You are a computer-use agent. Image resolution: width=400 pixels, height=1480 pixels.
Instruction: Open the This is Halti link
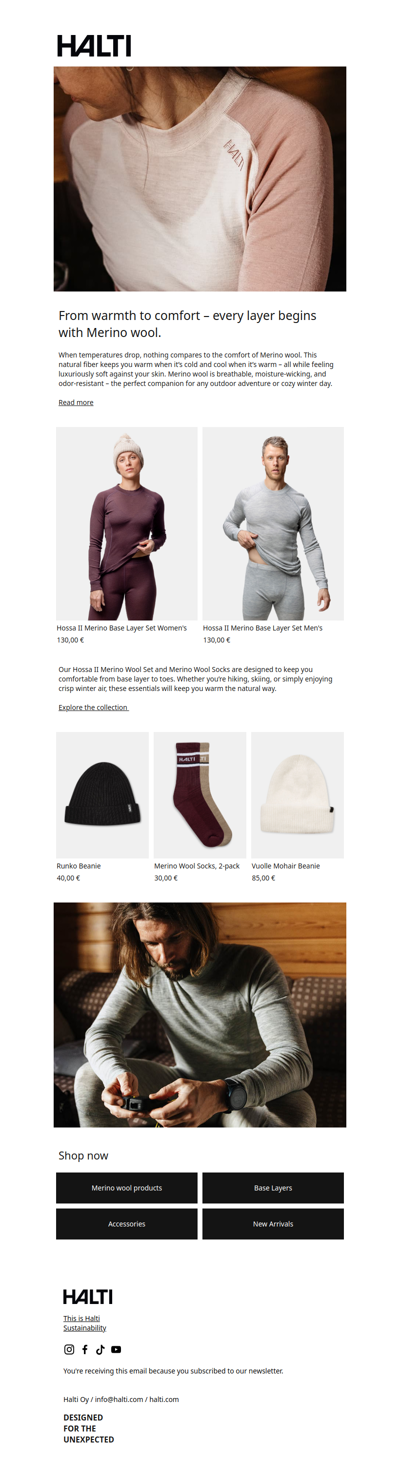click(82, 1318)
